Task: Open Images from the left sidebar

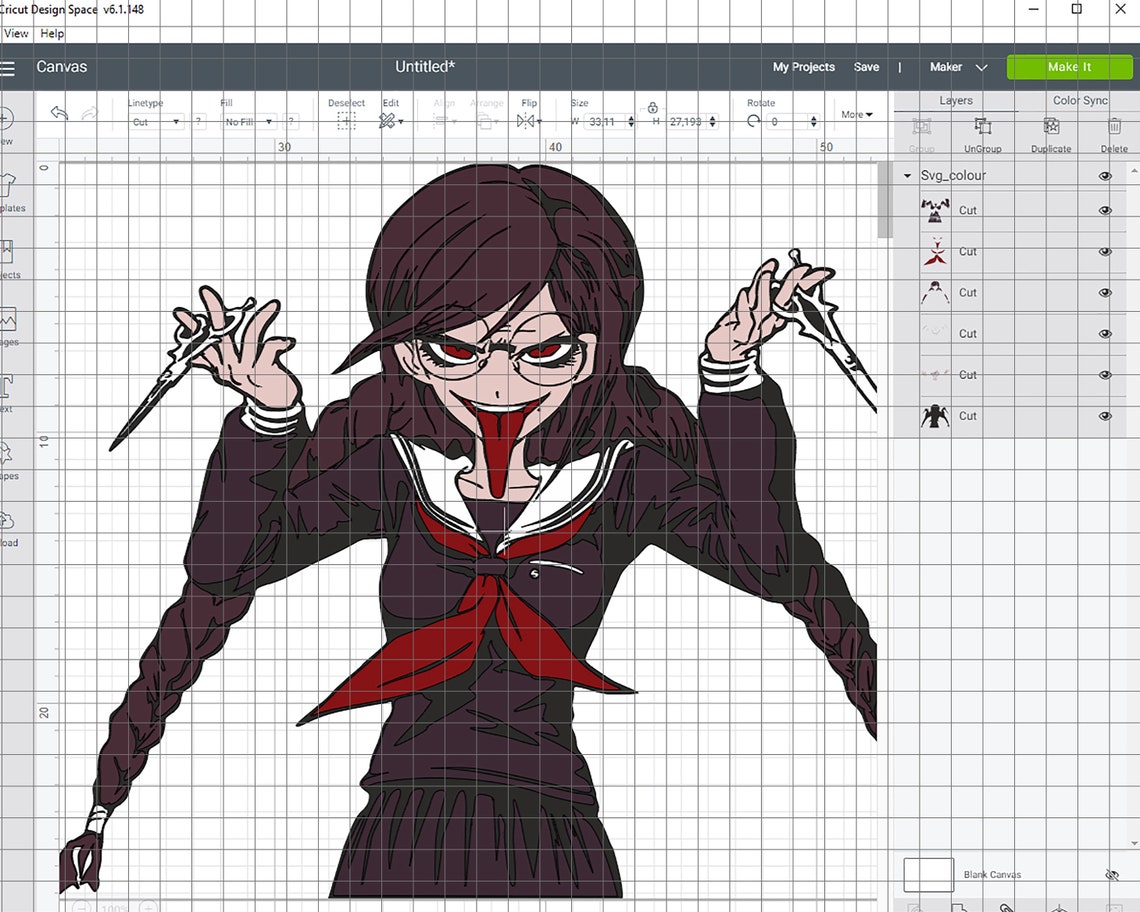Action: click(7, 327)
